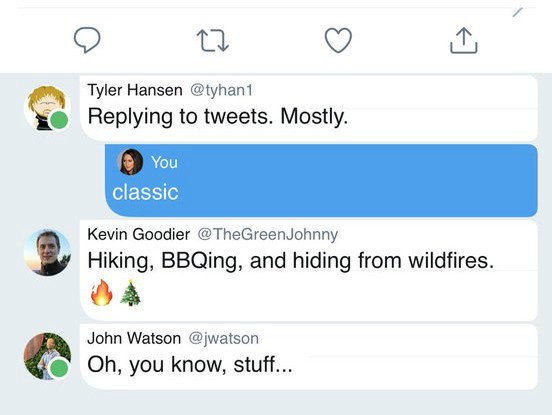Tap the fire emoji in Kevin's reply
The height and width of the screenshot is (415, 552).
101,292
